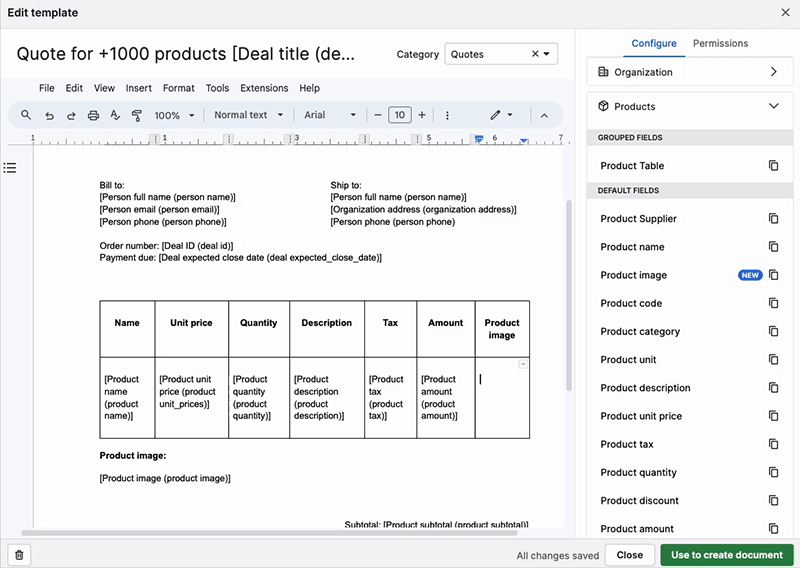This screenshot has height=568, width=800.
Task: Switch to the Permissions tab
Action: coord(720,44)
